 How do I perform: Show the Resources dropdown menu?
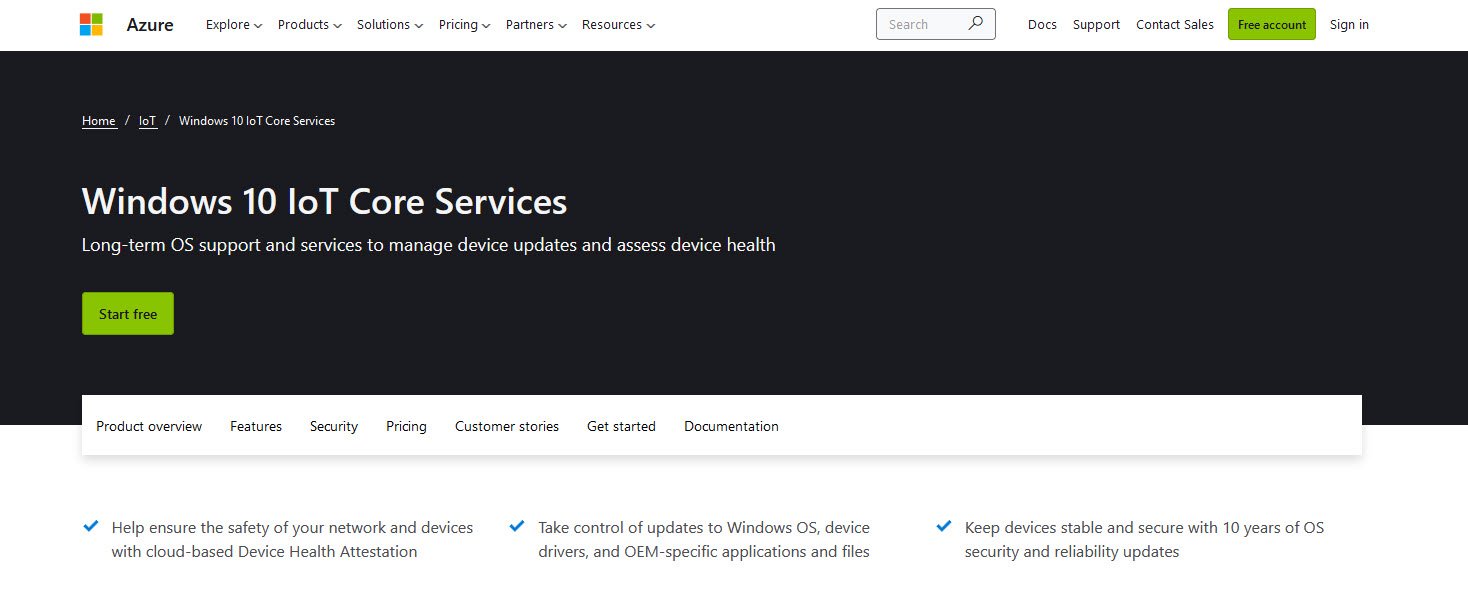click(619, 25)
